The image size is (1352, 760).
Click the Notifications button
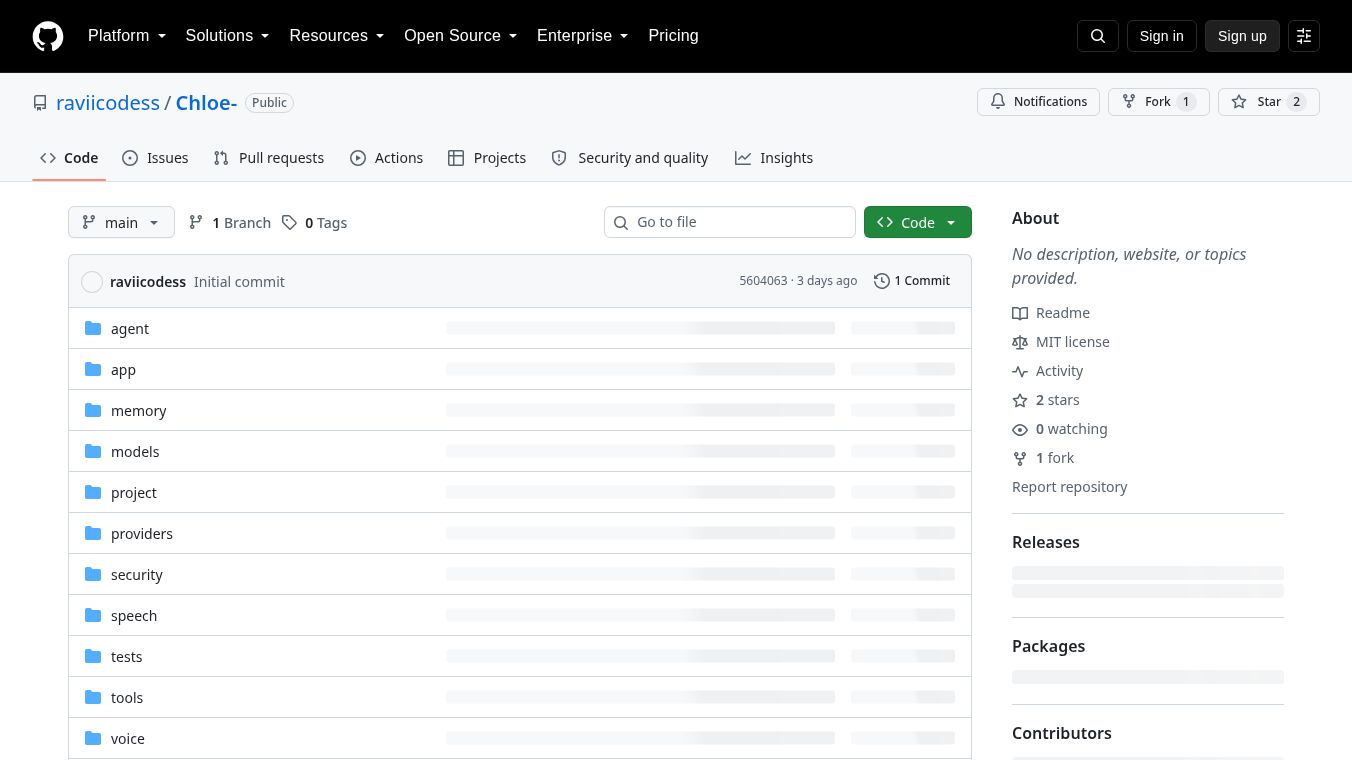coord(1038,102)
